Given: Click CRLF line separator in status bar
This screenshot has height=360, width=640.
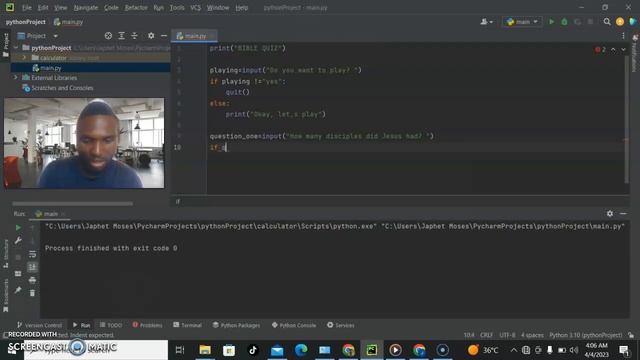Looking at the screenshot, I should coord(486,335).
